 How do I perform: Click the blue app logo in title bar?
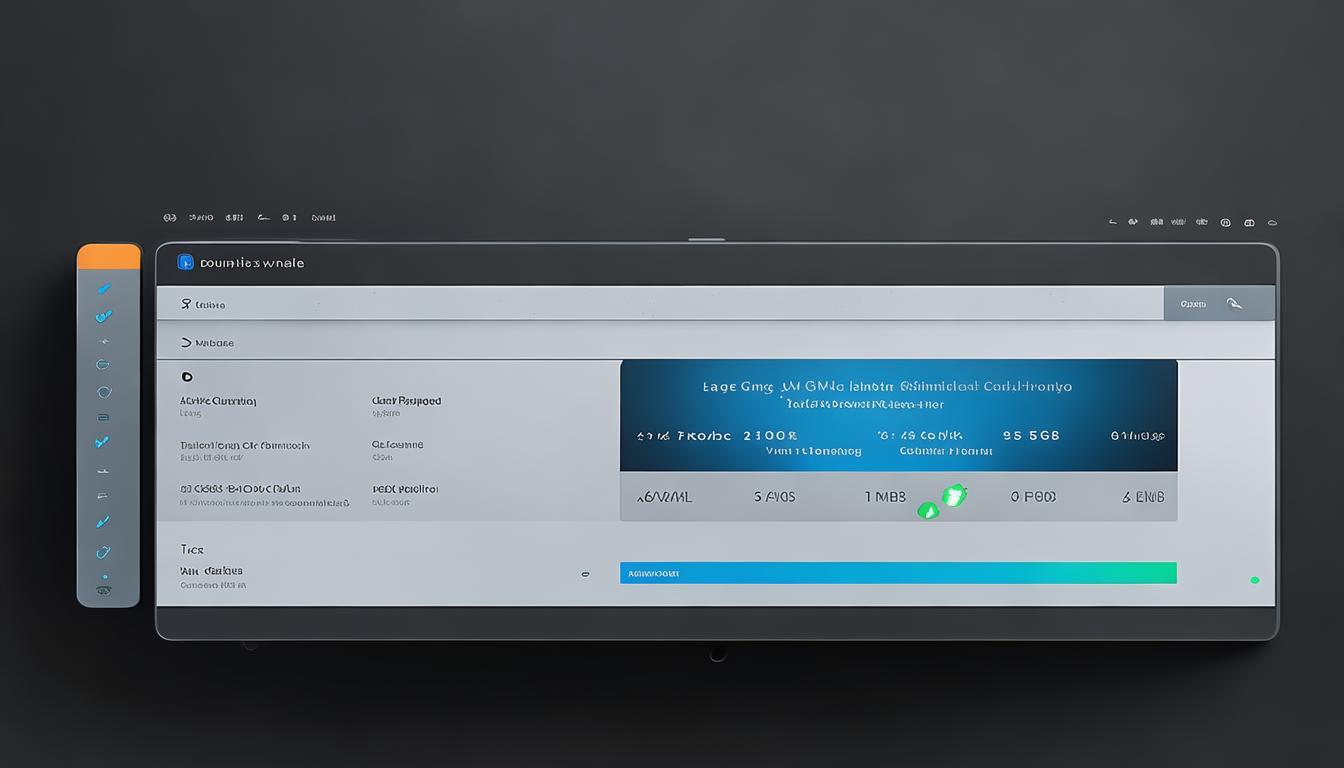[x=185, y=262]
